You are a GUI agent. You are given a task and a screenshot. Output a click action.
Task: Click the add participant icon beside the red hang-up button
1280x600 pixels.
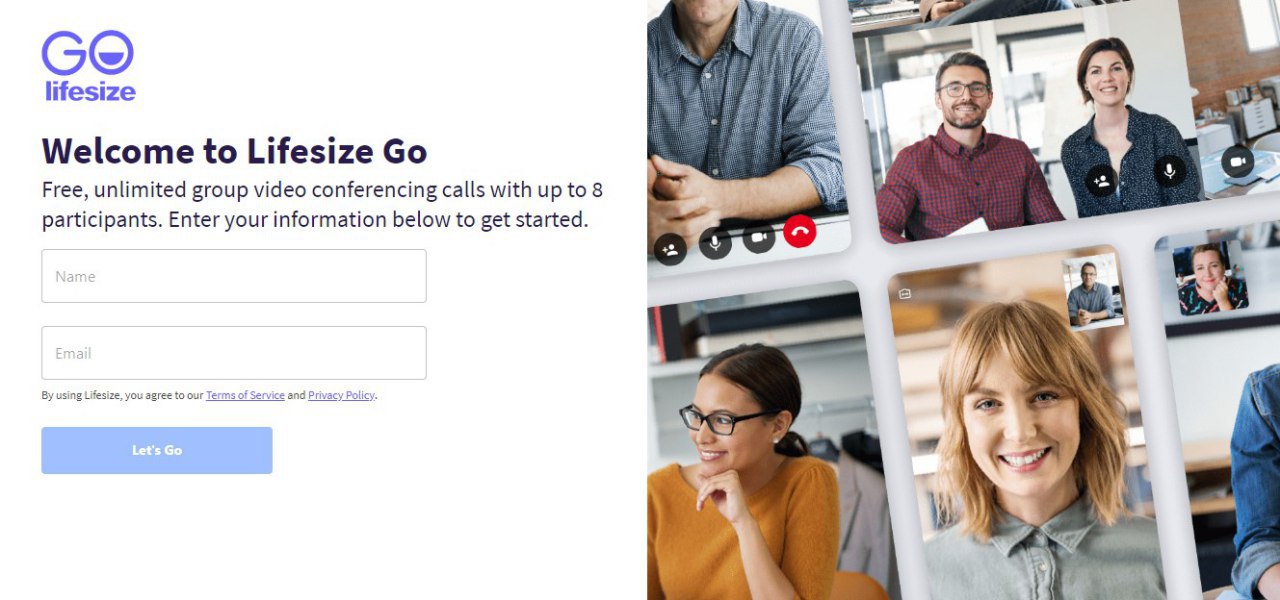tap(671, 249)
